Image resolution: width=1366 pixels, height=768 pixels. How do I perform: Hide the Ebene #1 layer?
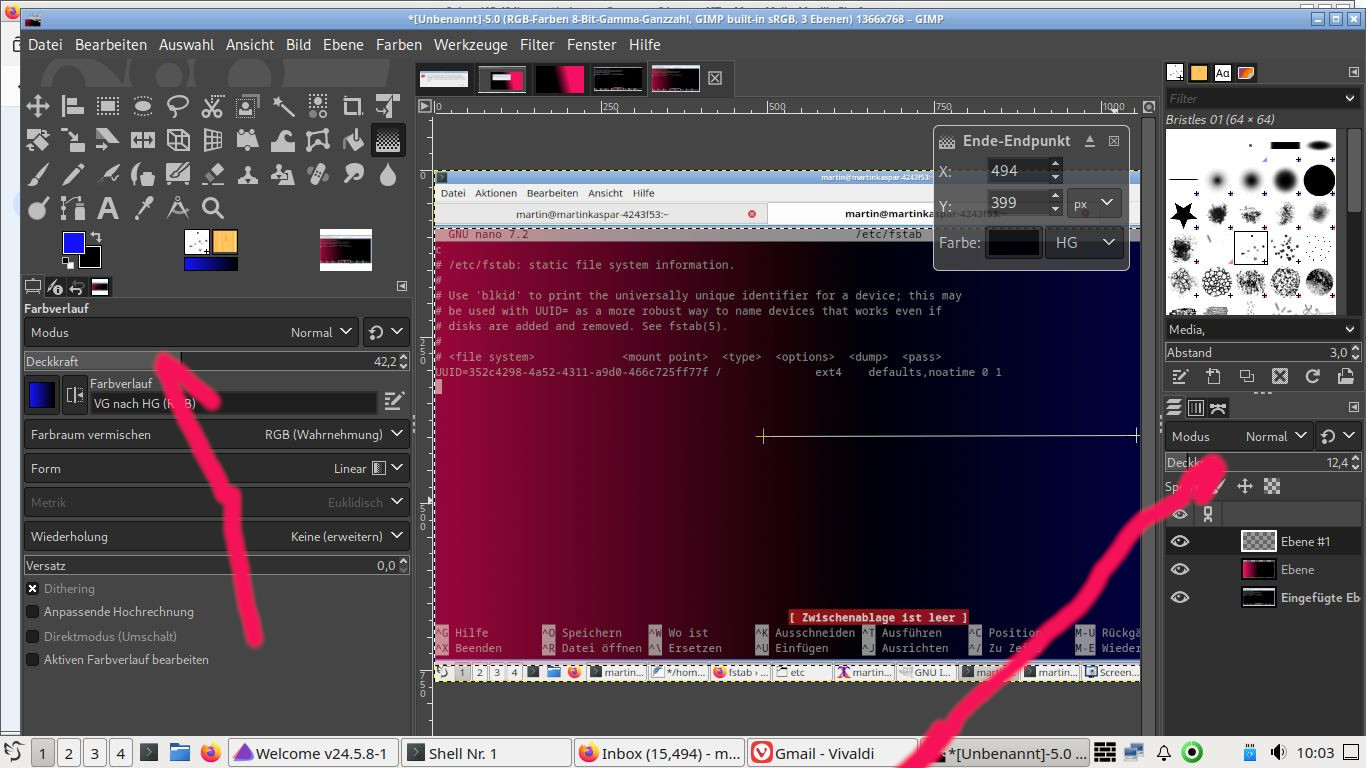tap(1180, 542)
